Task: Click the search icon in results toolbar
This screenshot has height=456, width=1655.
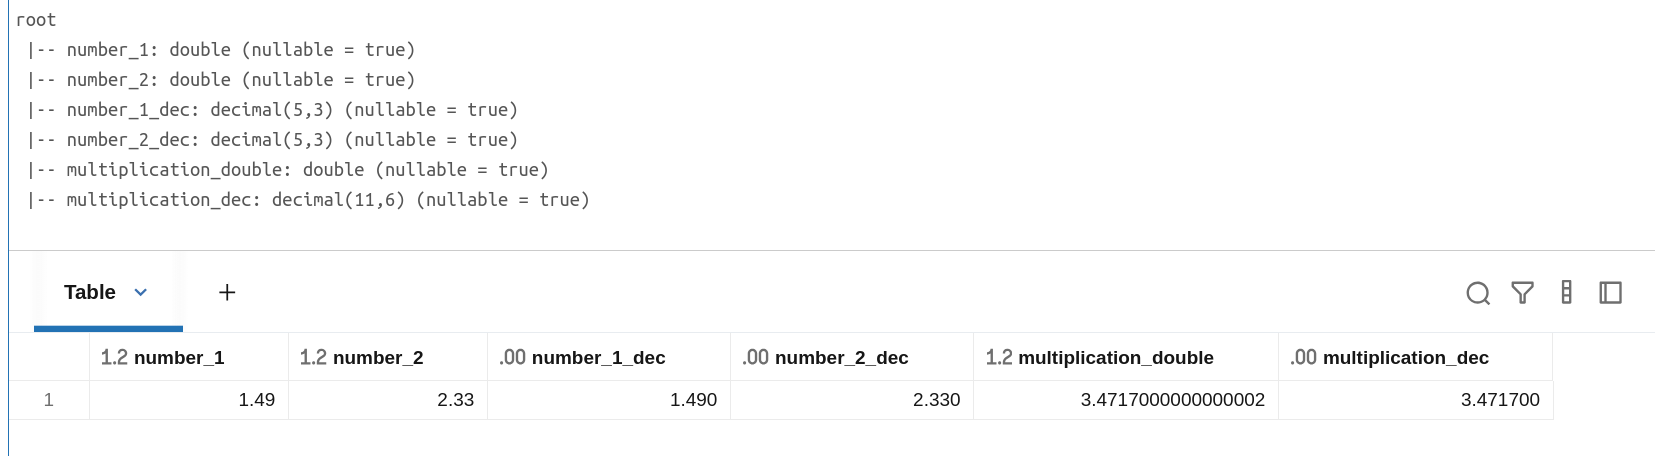Action: click(1477, 293)
